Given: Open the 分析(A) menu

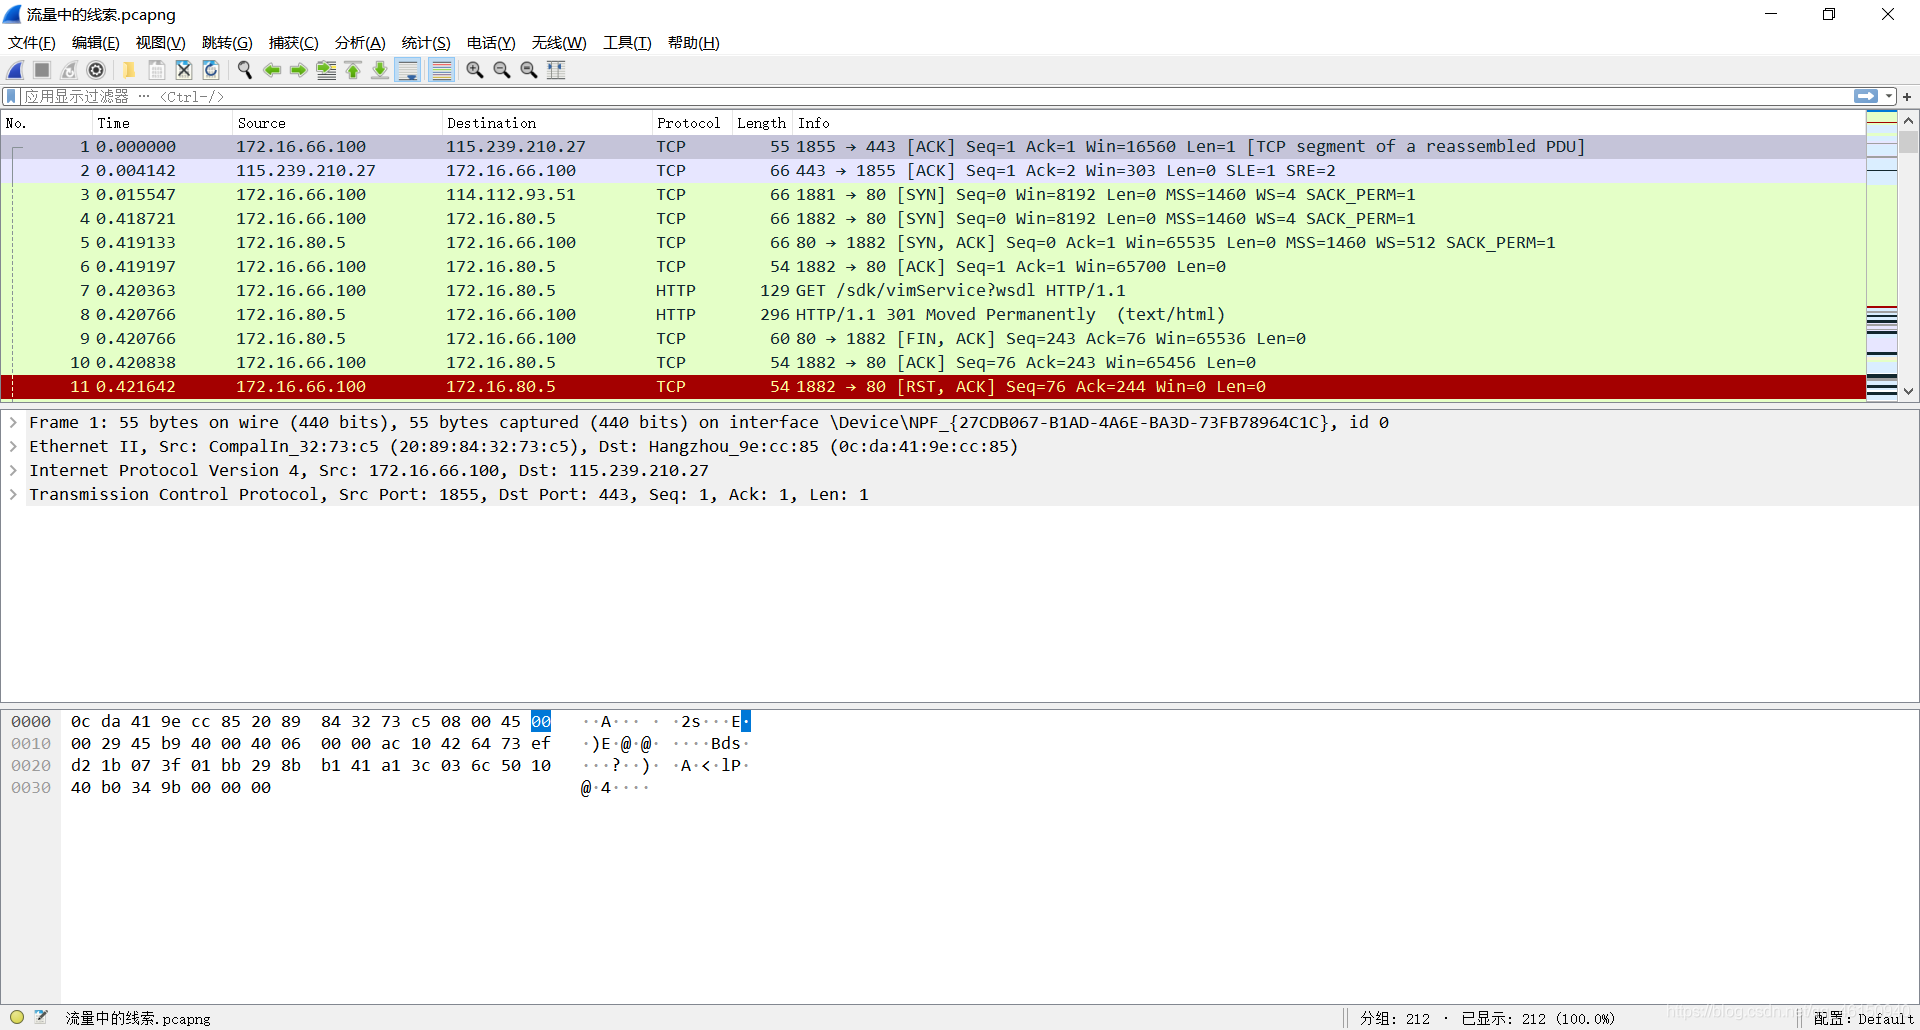Looking at the screenshot, I should pos(360,43).
